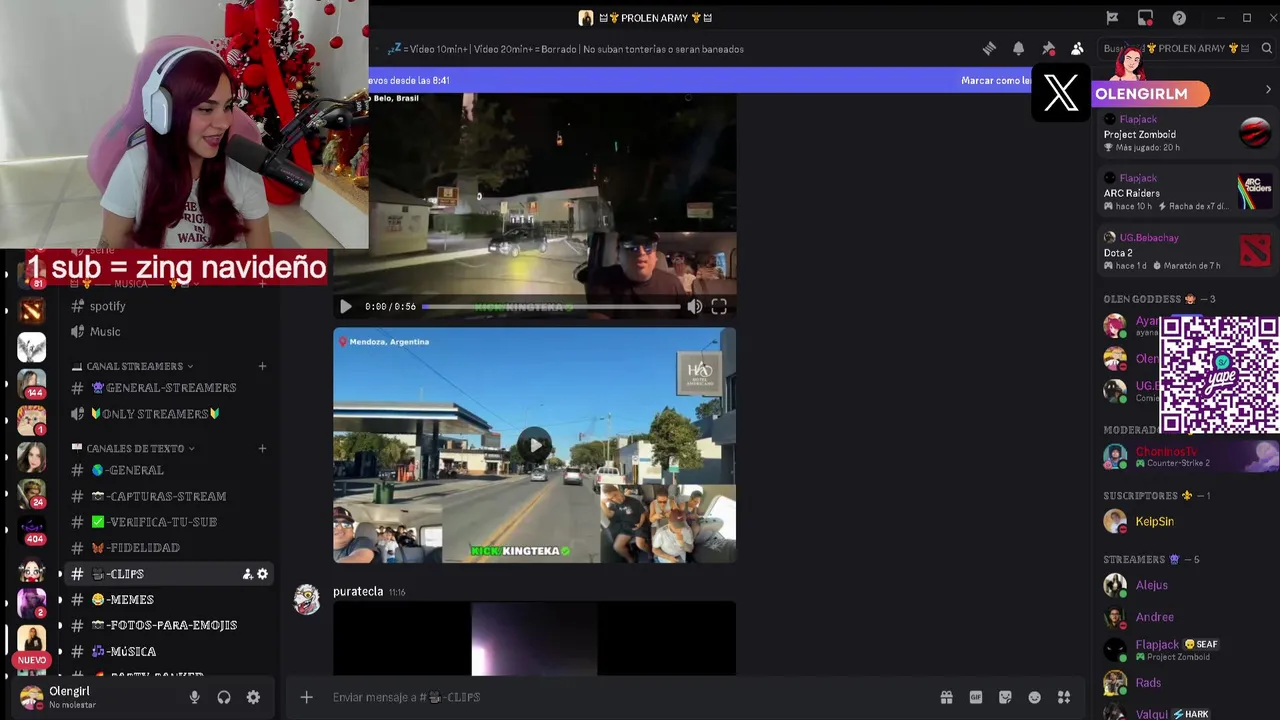Open the threads icon in channel header
Image resolution: width=1280 pixels, height=720 pixels.
coord(989,49)
